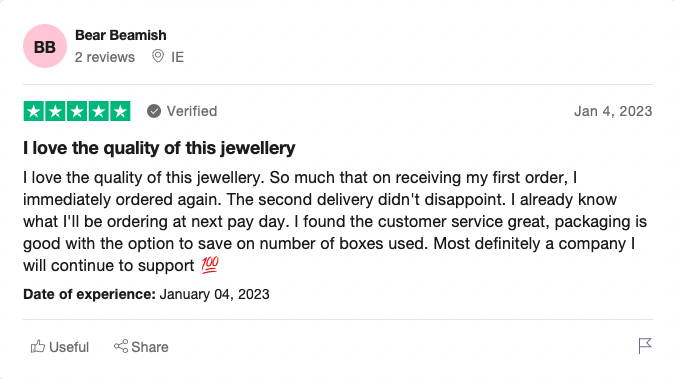Open the review title about jewellery quality
The image size is (674, 379).
pos(159,148)
